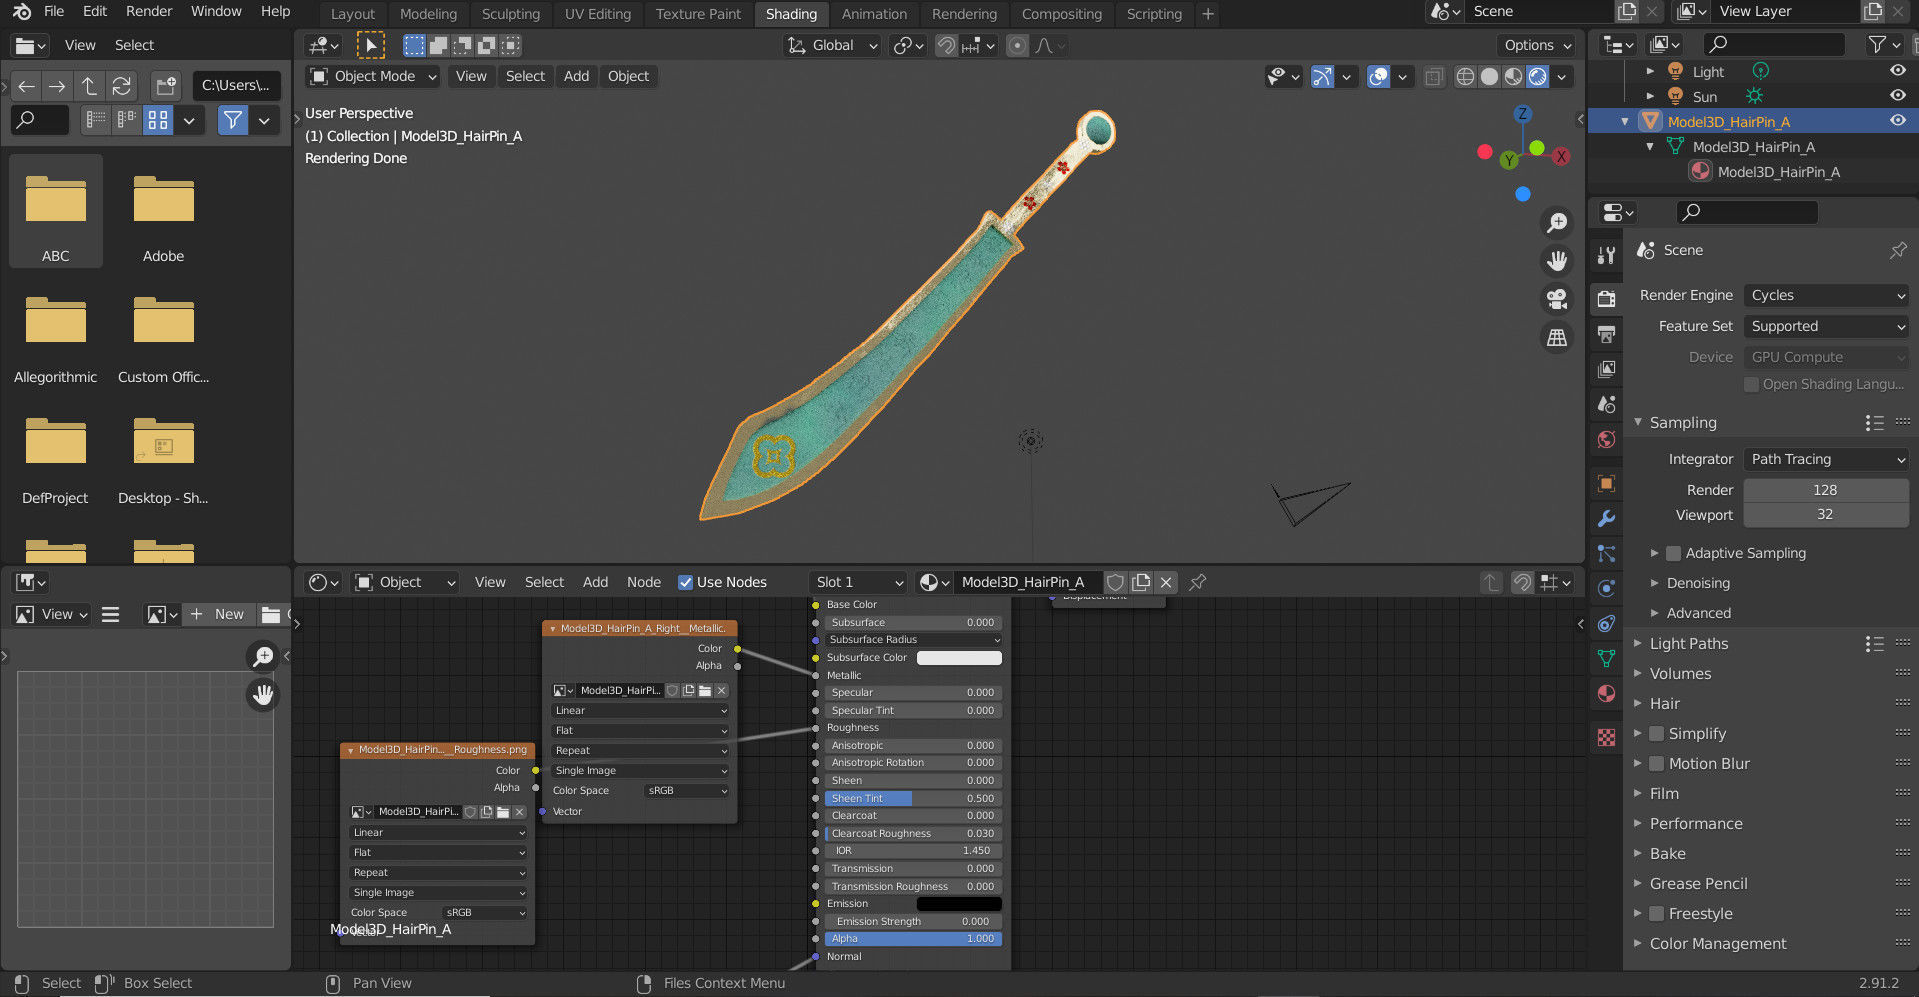
Task: Open the Material properties tab icon
Action: pos(1606,694)
